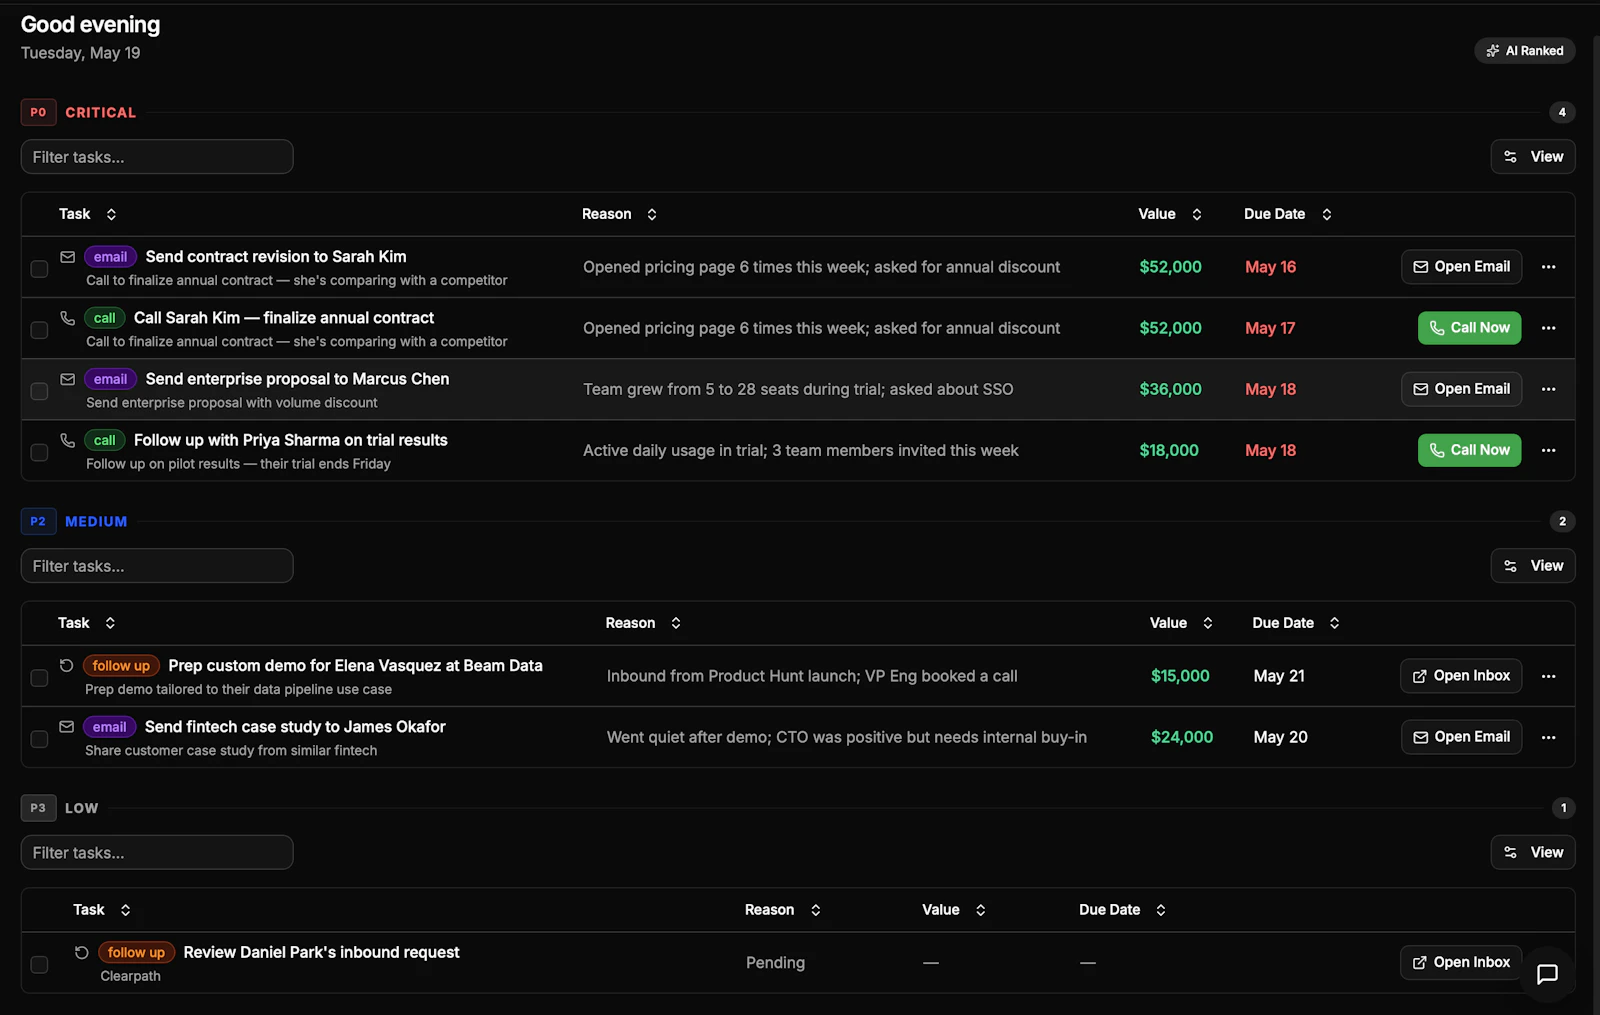Open View options for Medium section
1600x1015 pixels.
point(1533,566)
